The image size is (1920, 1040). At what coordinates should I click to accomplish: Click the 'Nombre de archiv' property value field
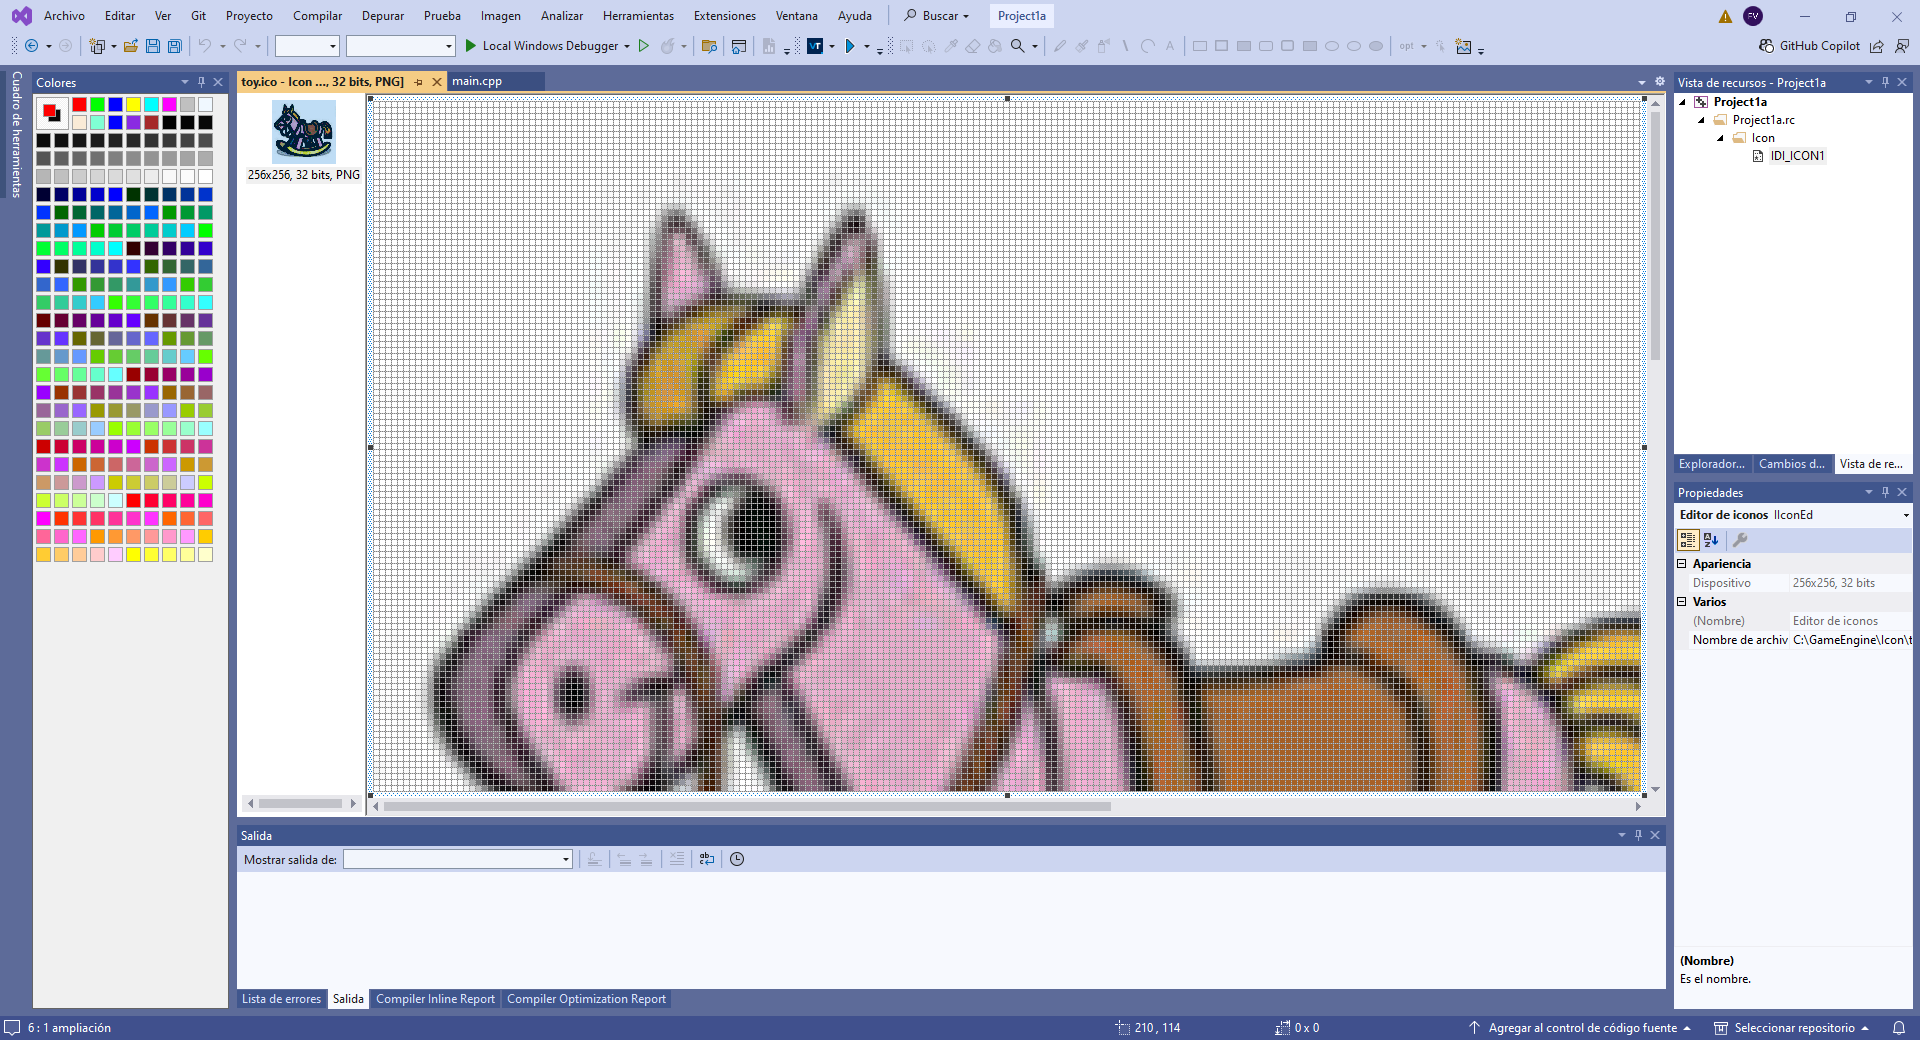[x=1852, y=640]
